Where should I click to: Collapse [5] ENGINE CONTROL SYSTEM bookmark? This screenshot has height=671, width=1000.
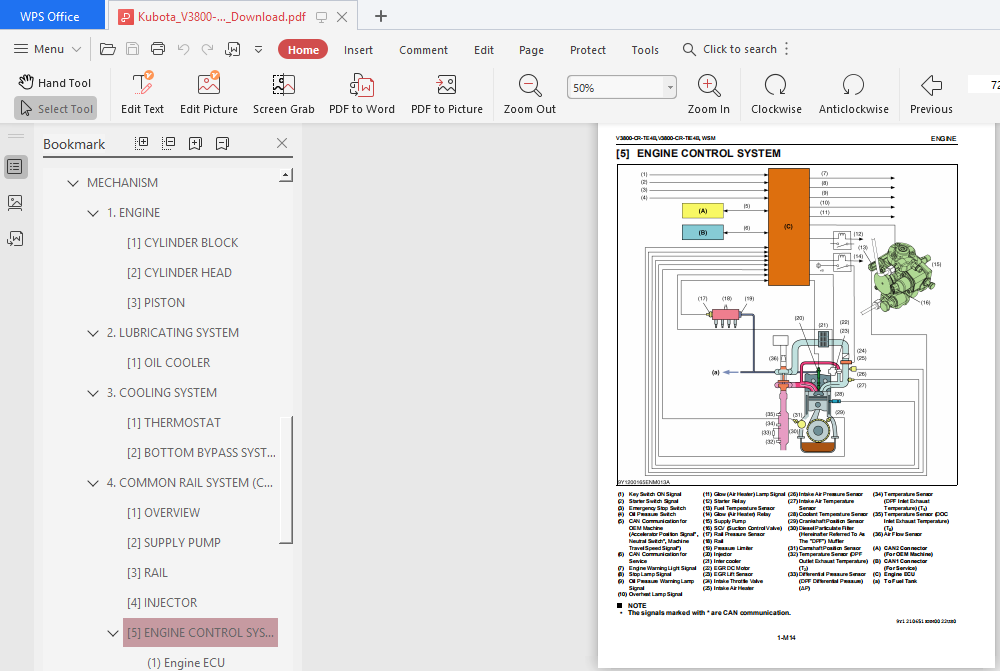coord(113,633)
